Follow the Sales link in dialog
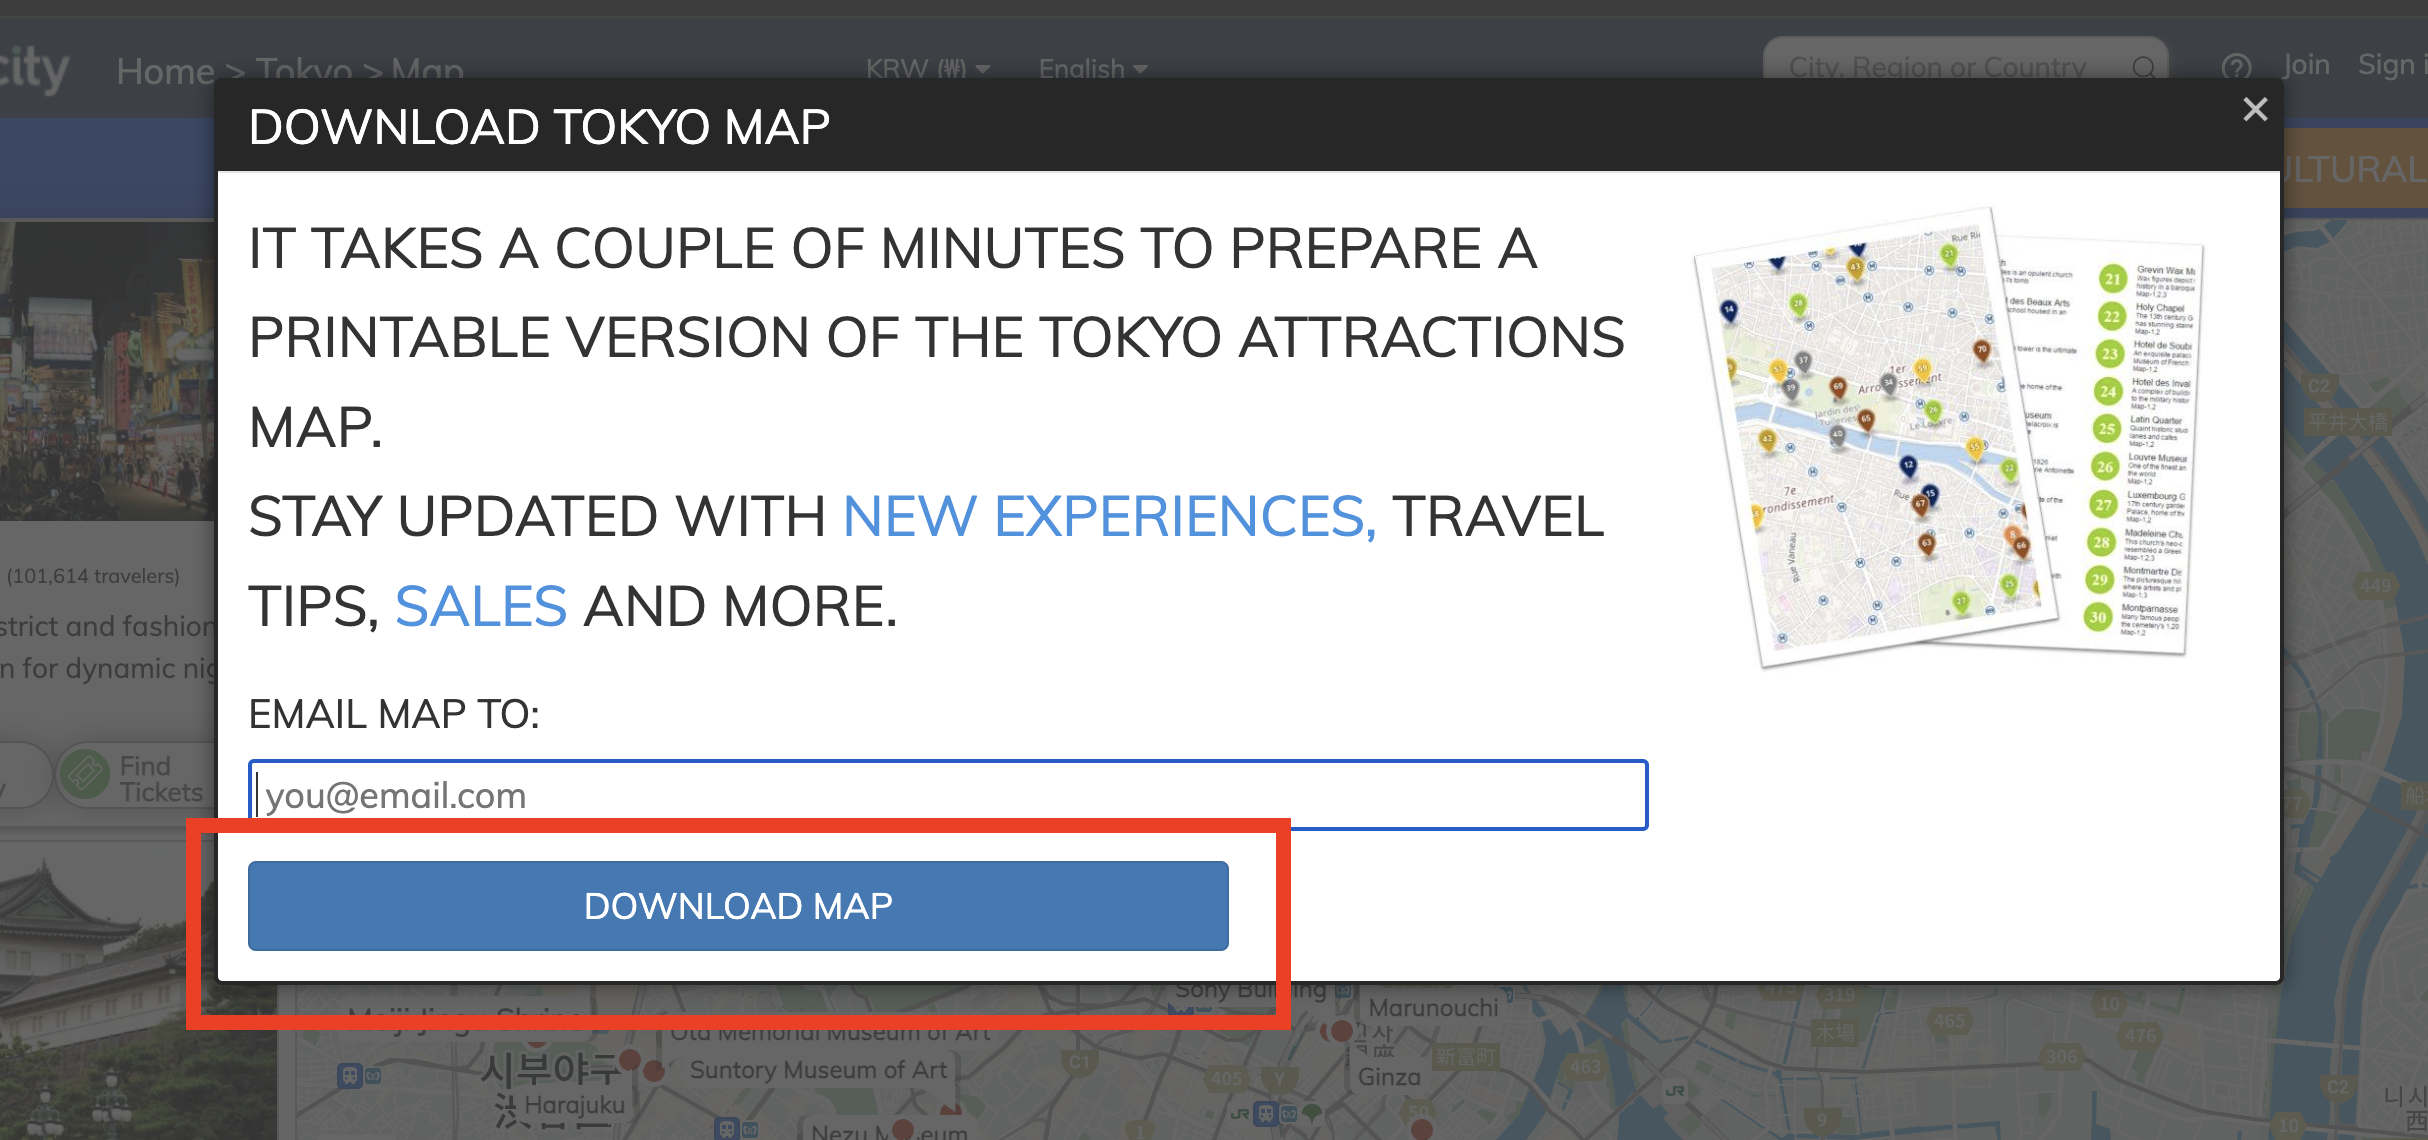Viewport: 2428px width, 1140px height. [x=481, y=607]
